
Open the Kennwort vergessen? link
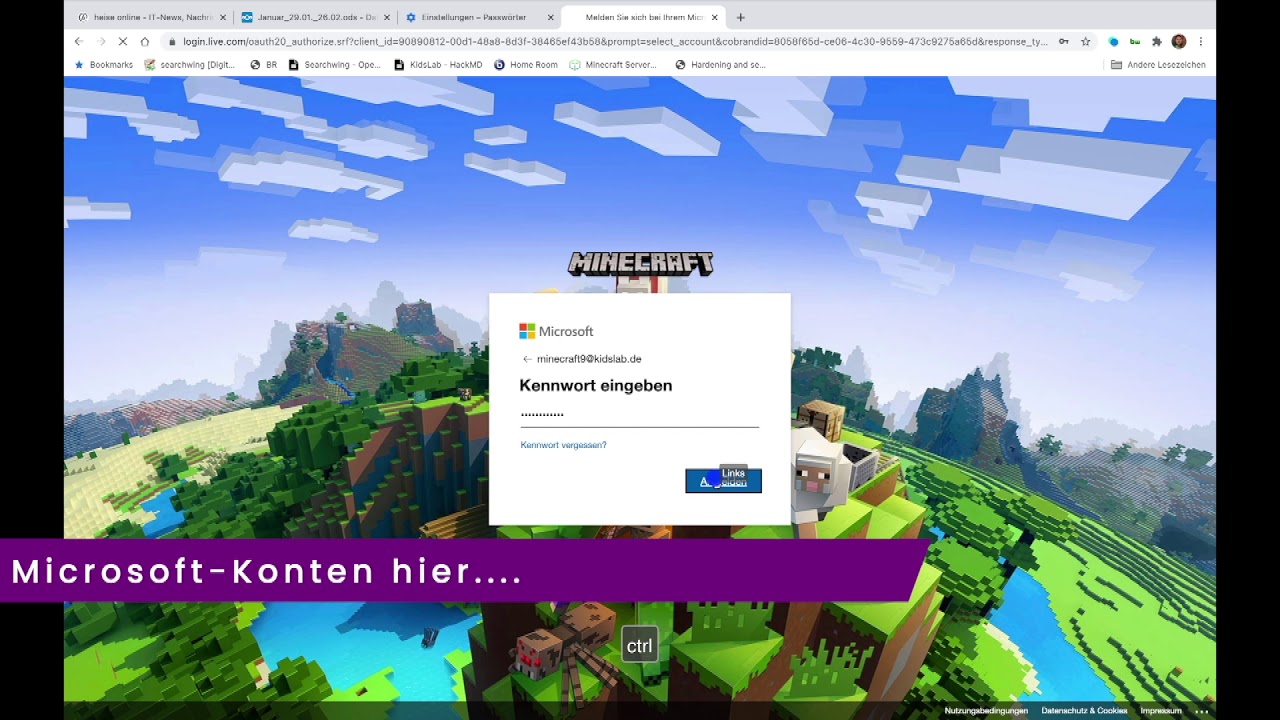pyautogui.click(x=563, y=445)
